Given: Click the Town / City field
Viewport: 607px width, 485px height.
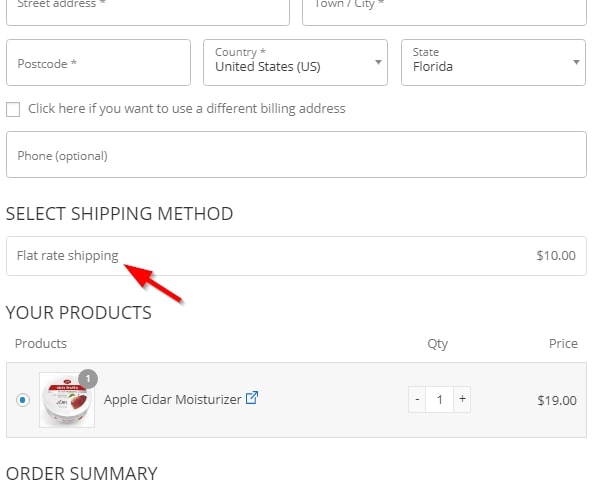Looking at the screenshot, I should (444, 12).
